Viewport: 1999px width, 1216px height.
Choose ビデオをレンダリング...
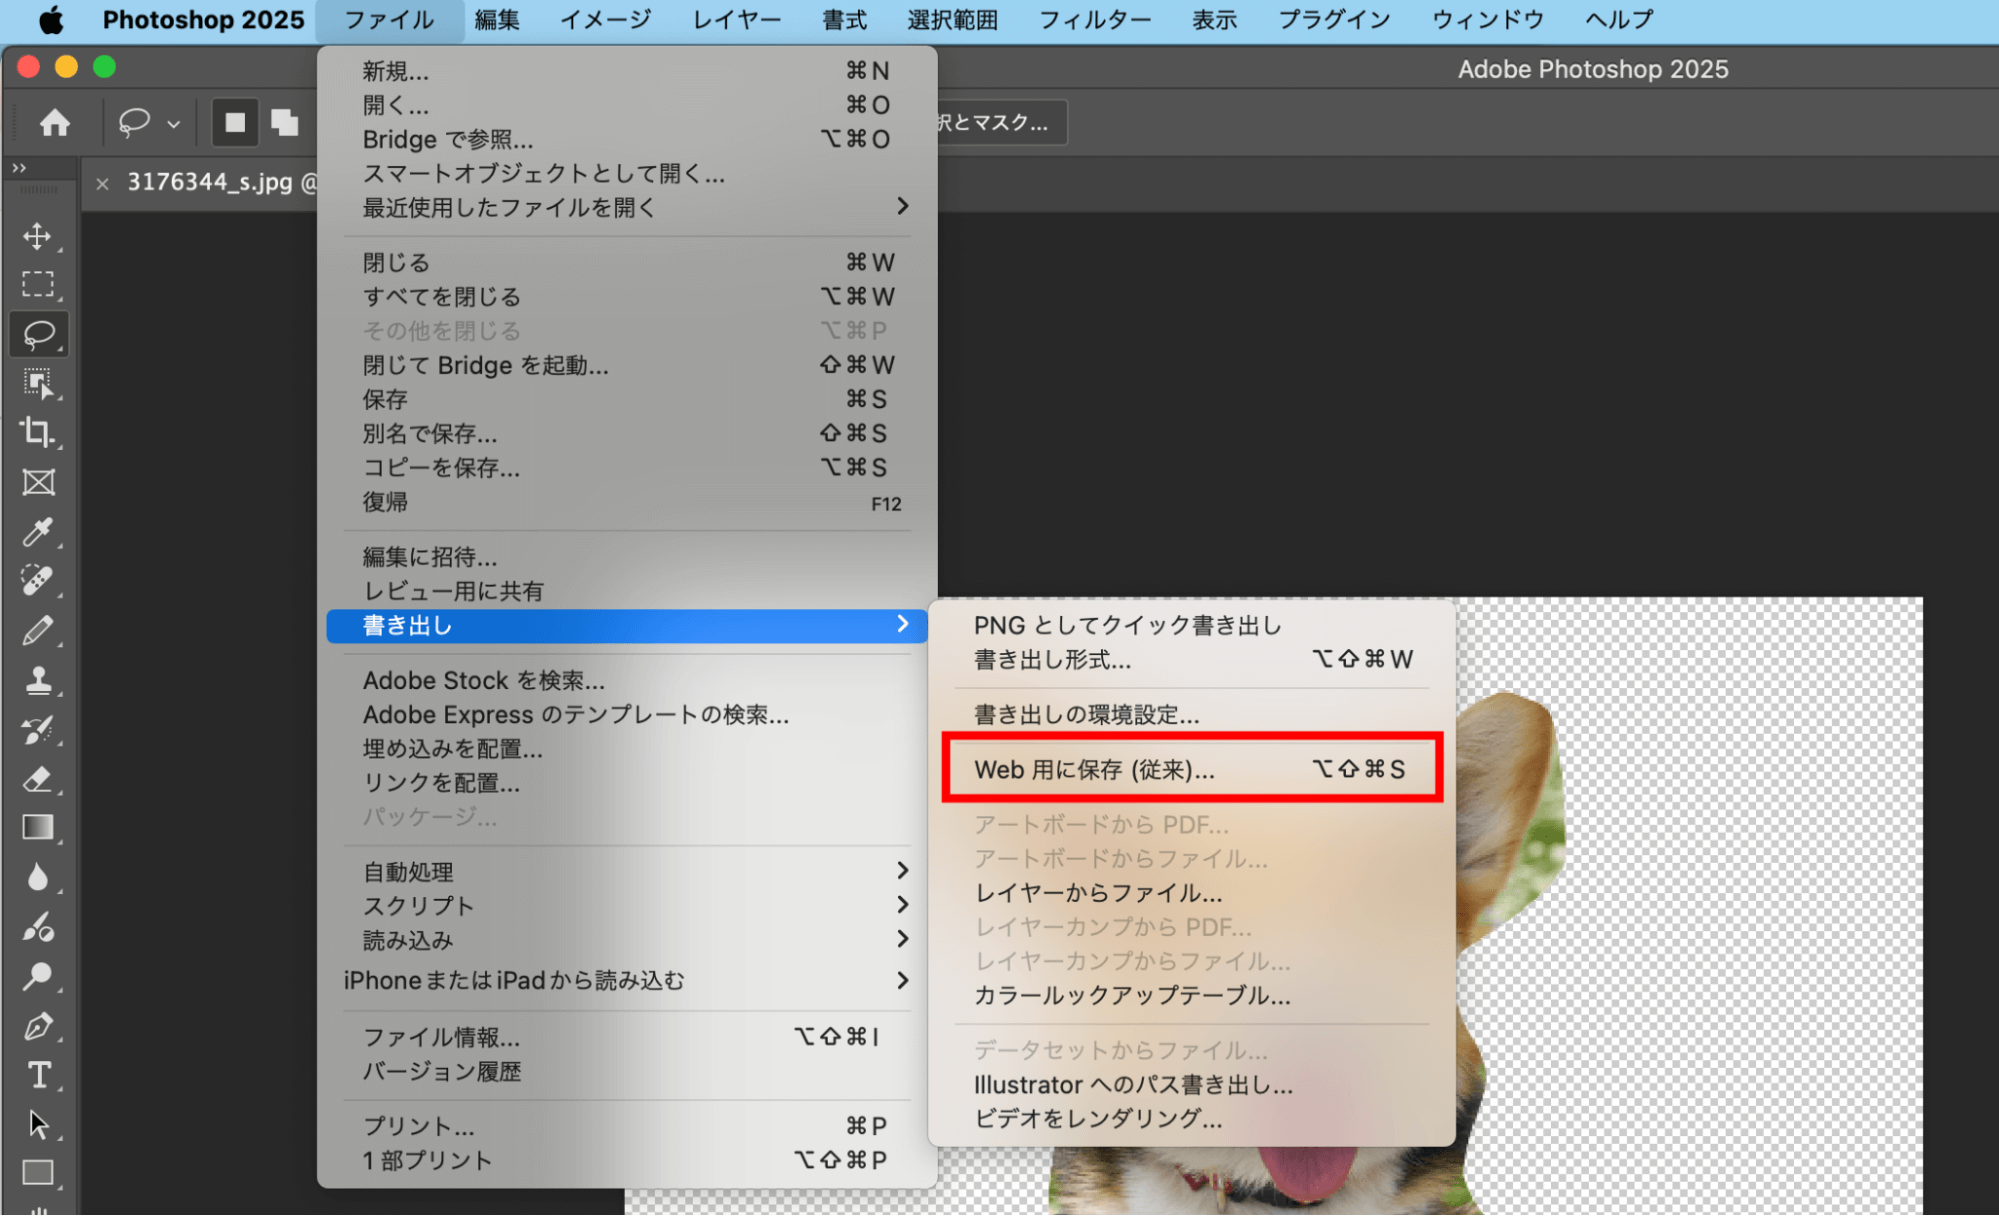(x=1191, y=1119)
